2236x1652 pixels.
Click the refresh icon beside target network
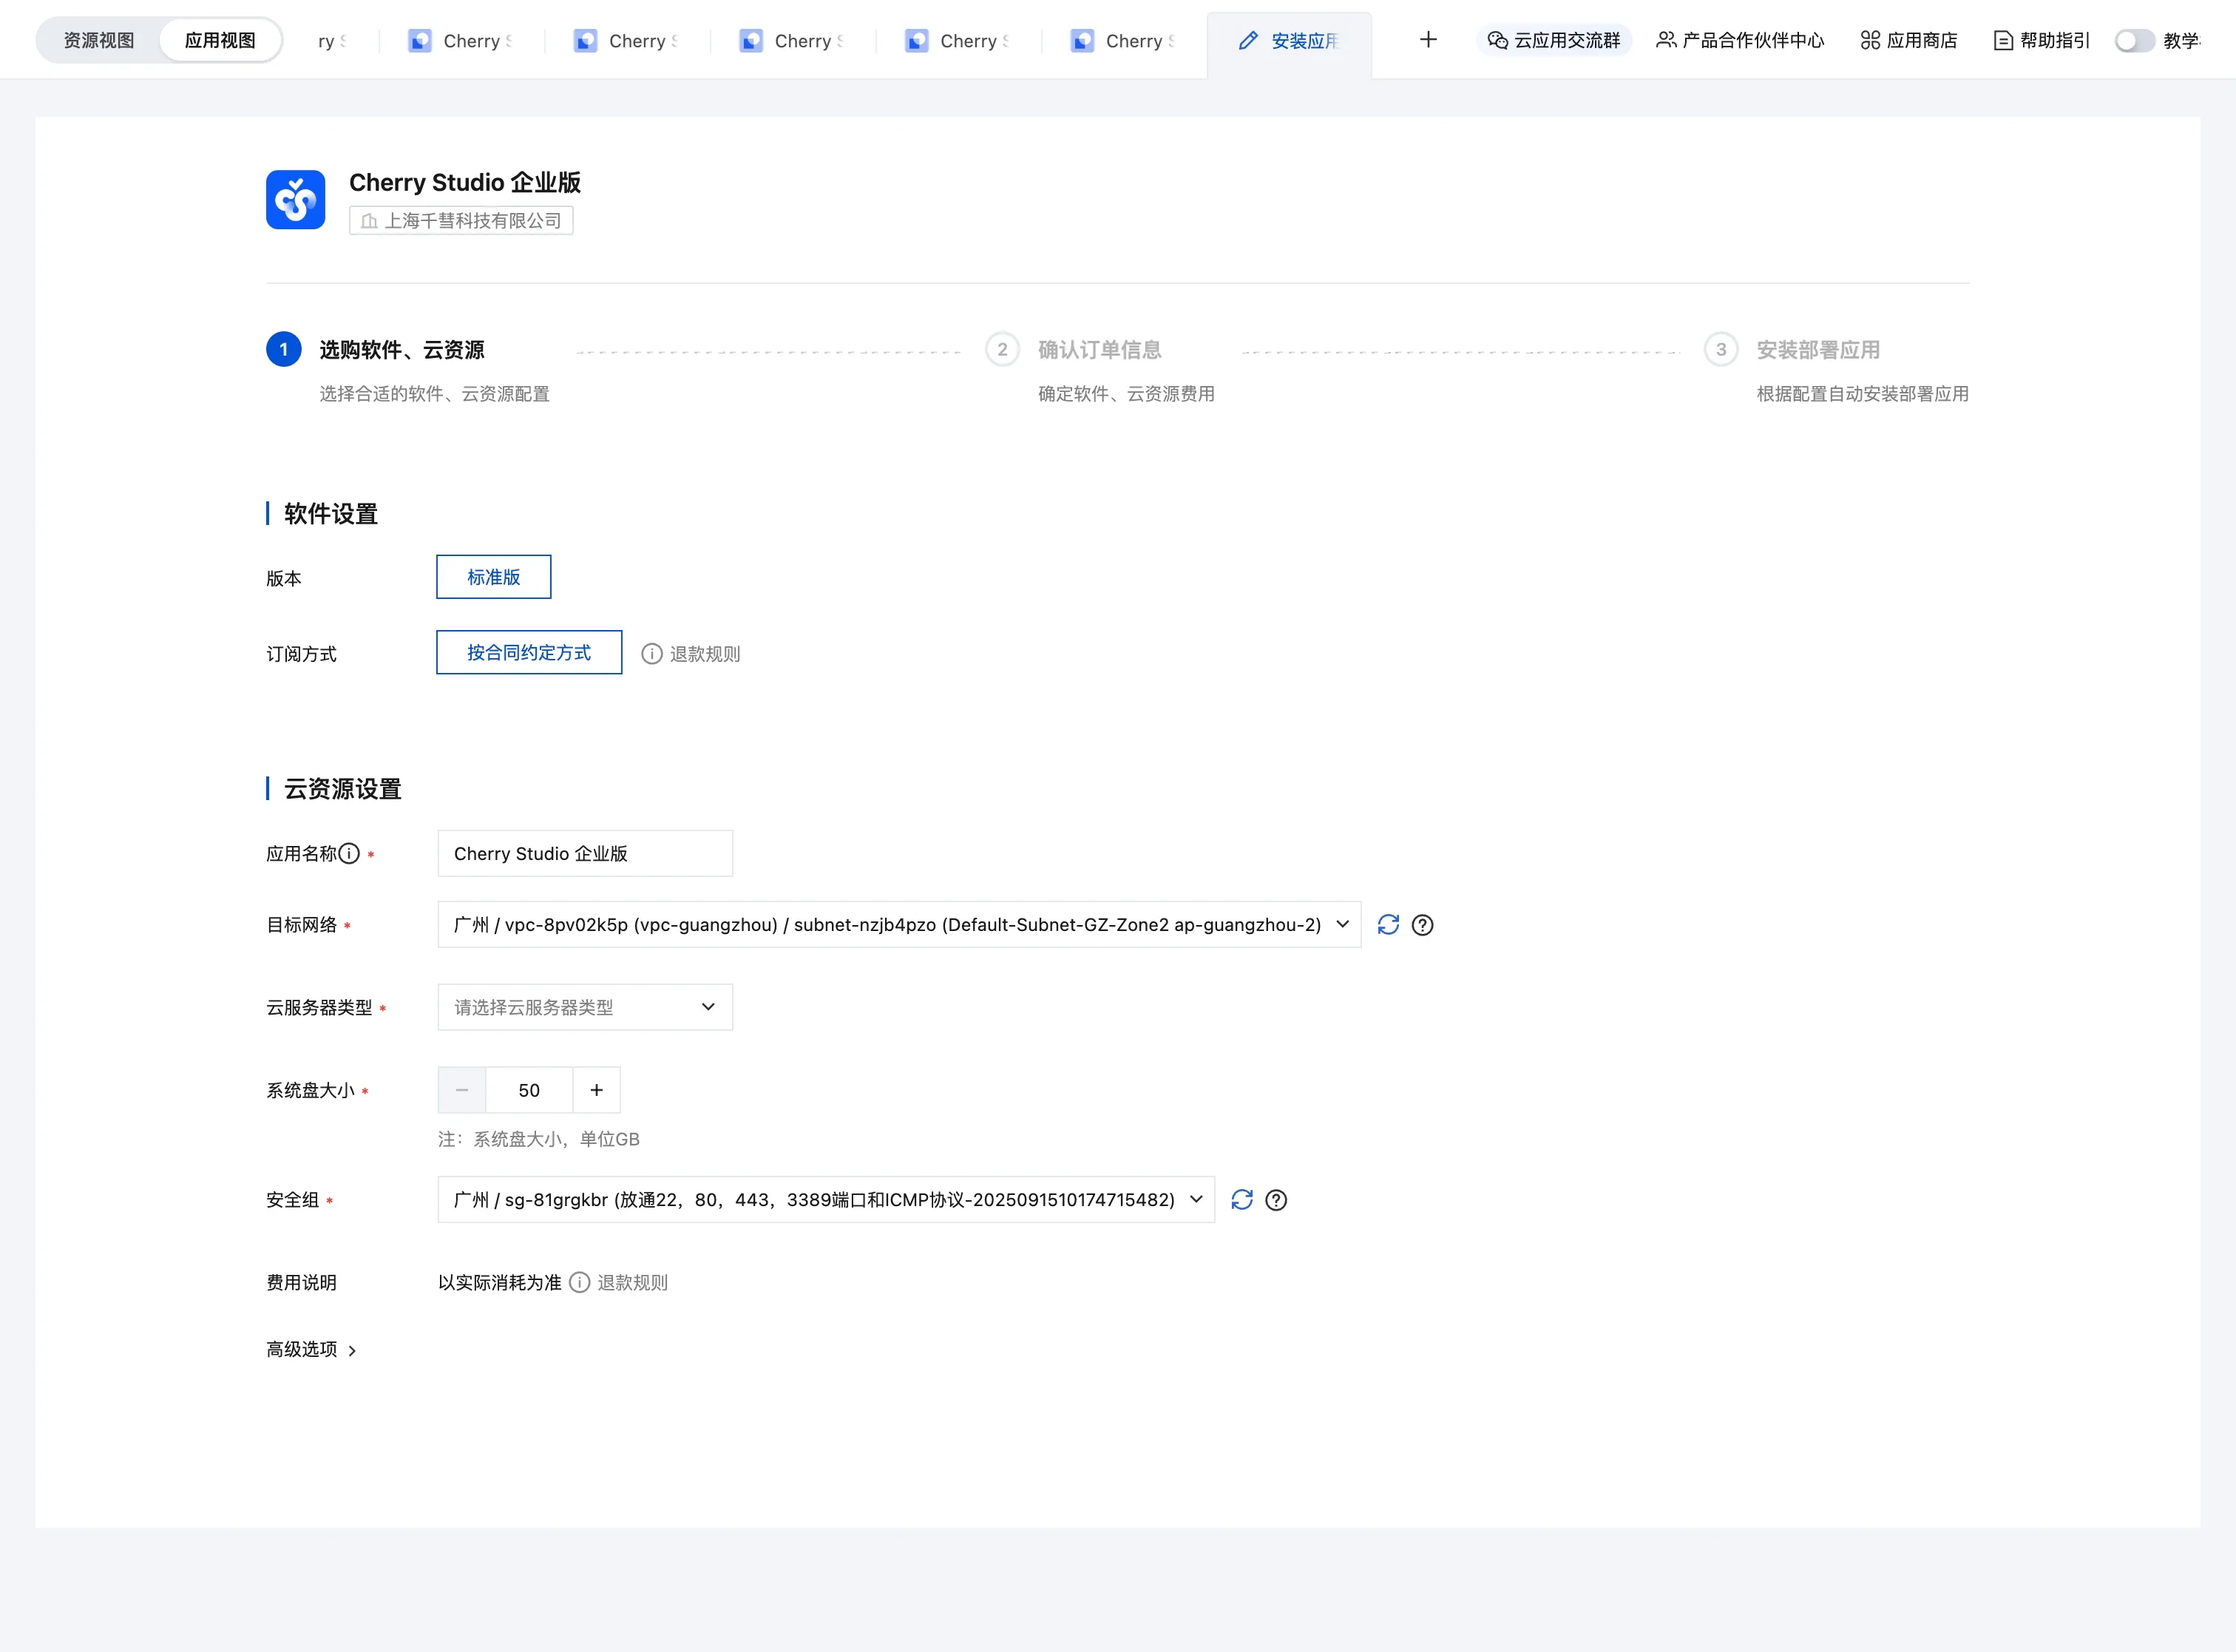(x=1388, y=925)
